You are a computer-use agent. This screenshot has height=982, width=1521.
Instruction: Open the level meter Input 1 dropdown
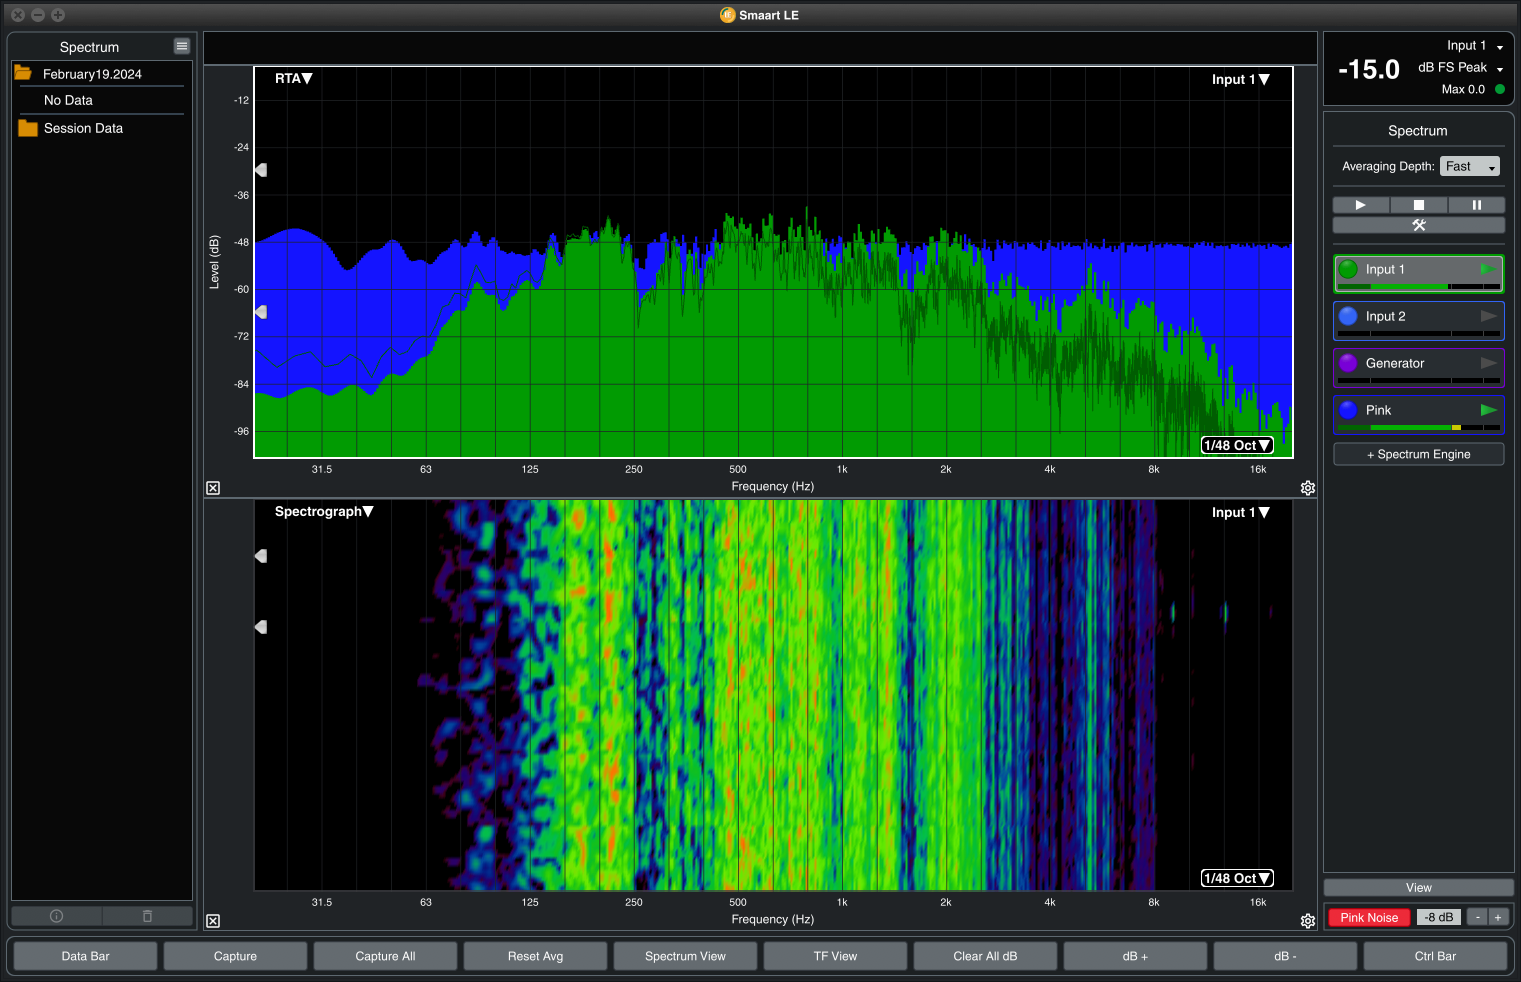pos(1475,46)
